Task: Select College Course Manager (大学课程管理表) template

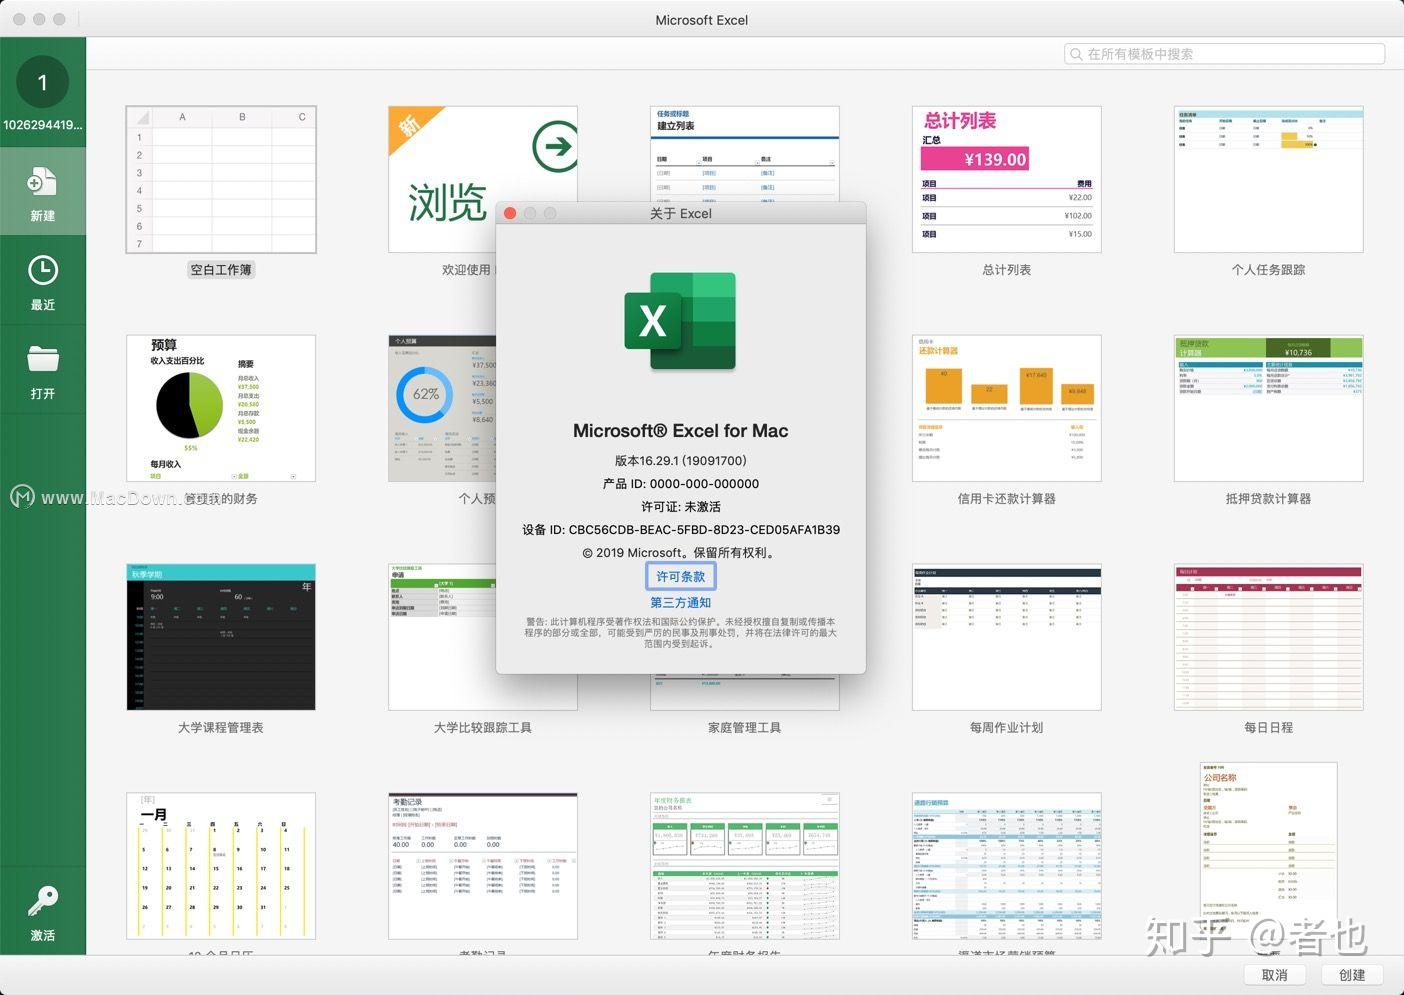Action: point(221,637)
